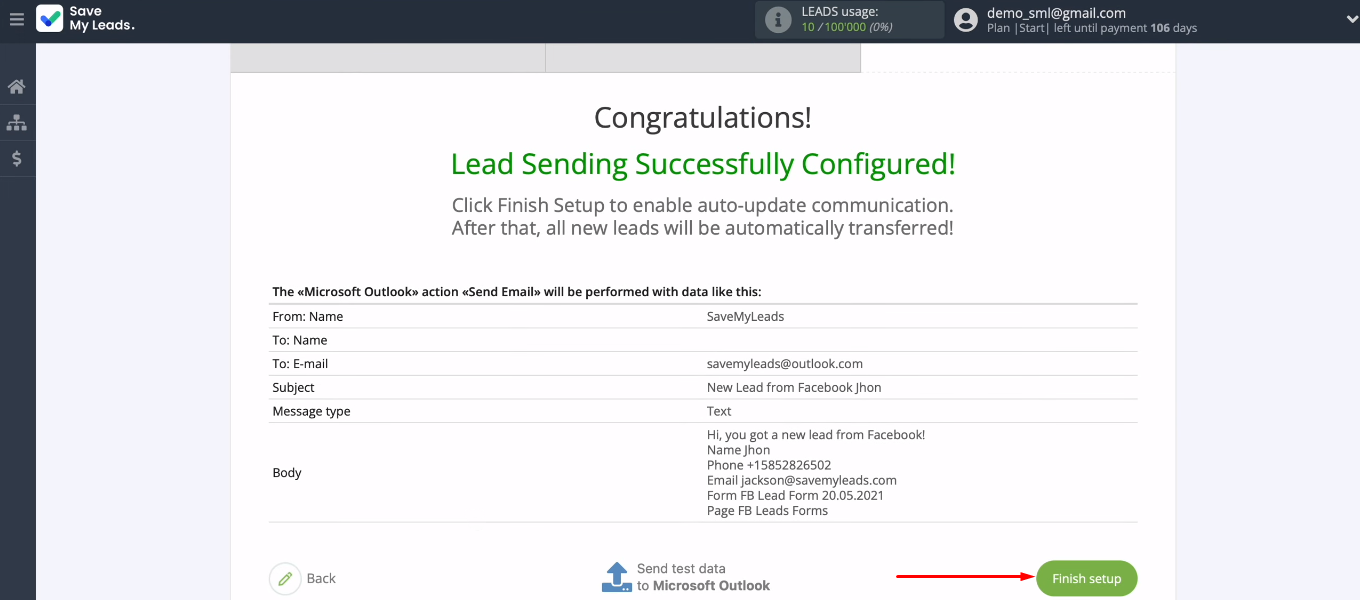Click the Plan Start payment days text
Image resolution: width=1360 pixels, height=600 pixels.
click(1092, 28)
